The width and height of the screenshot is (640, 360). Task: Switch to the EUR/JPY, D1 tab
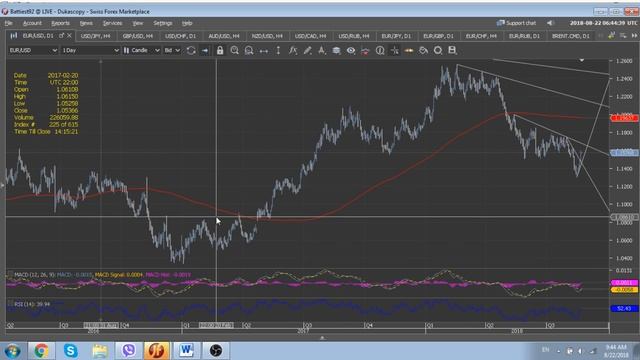tap(396, 36)
